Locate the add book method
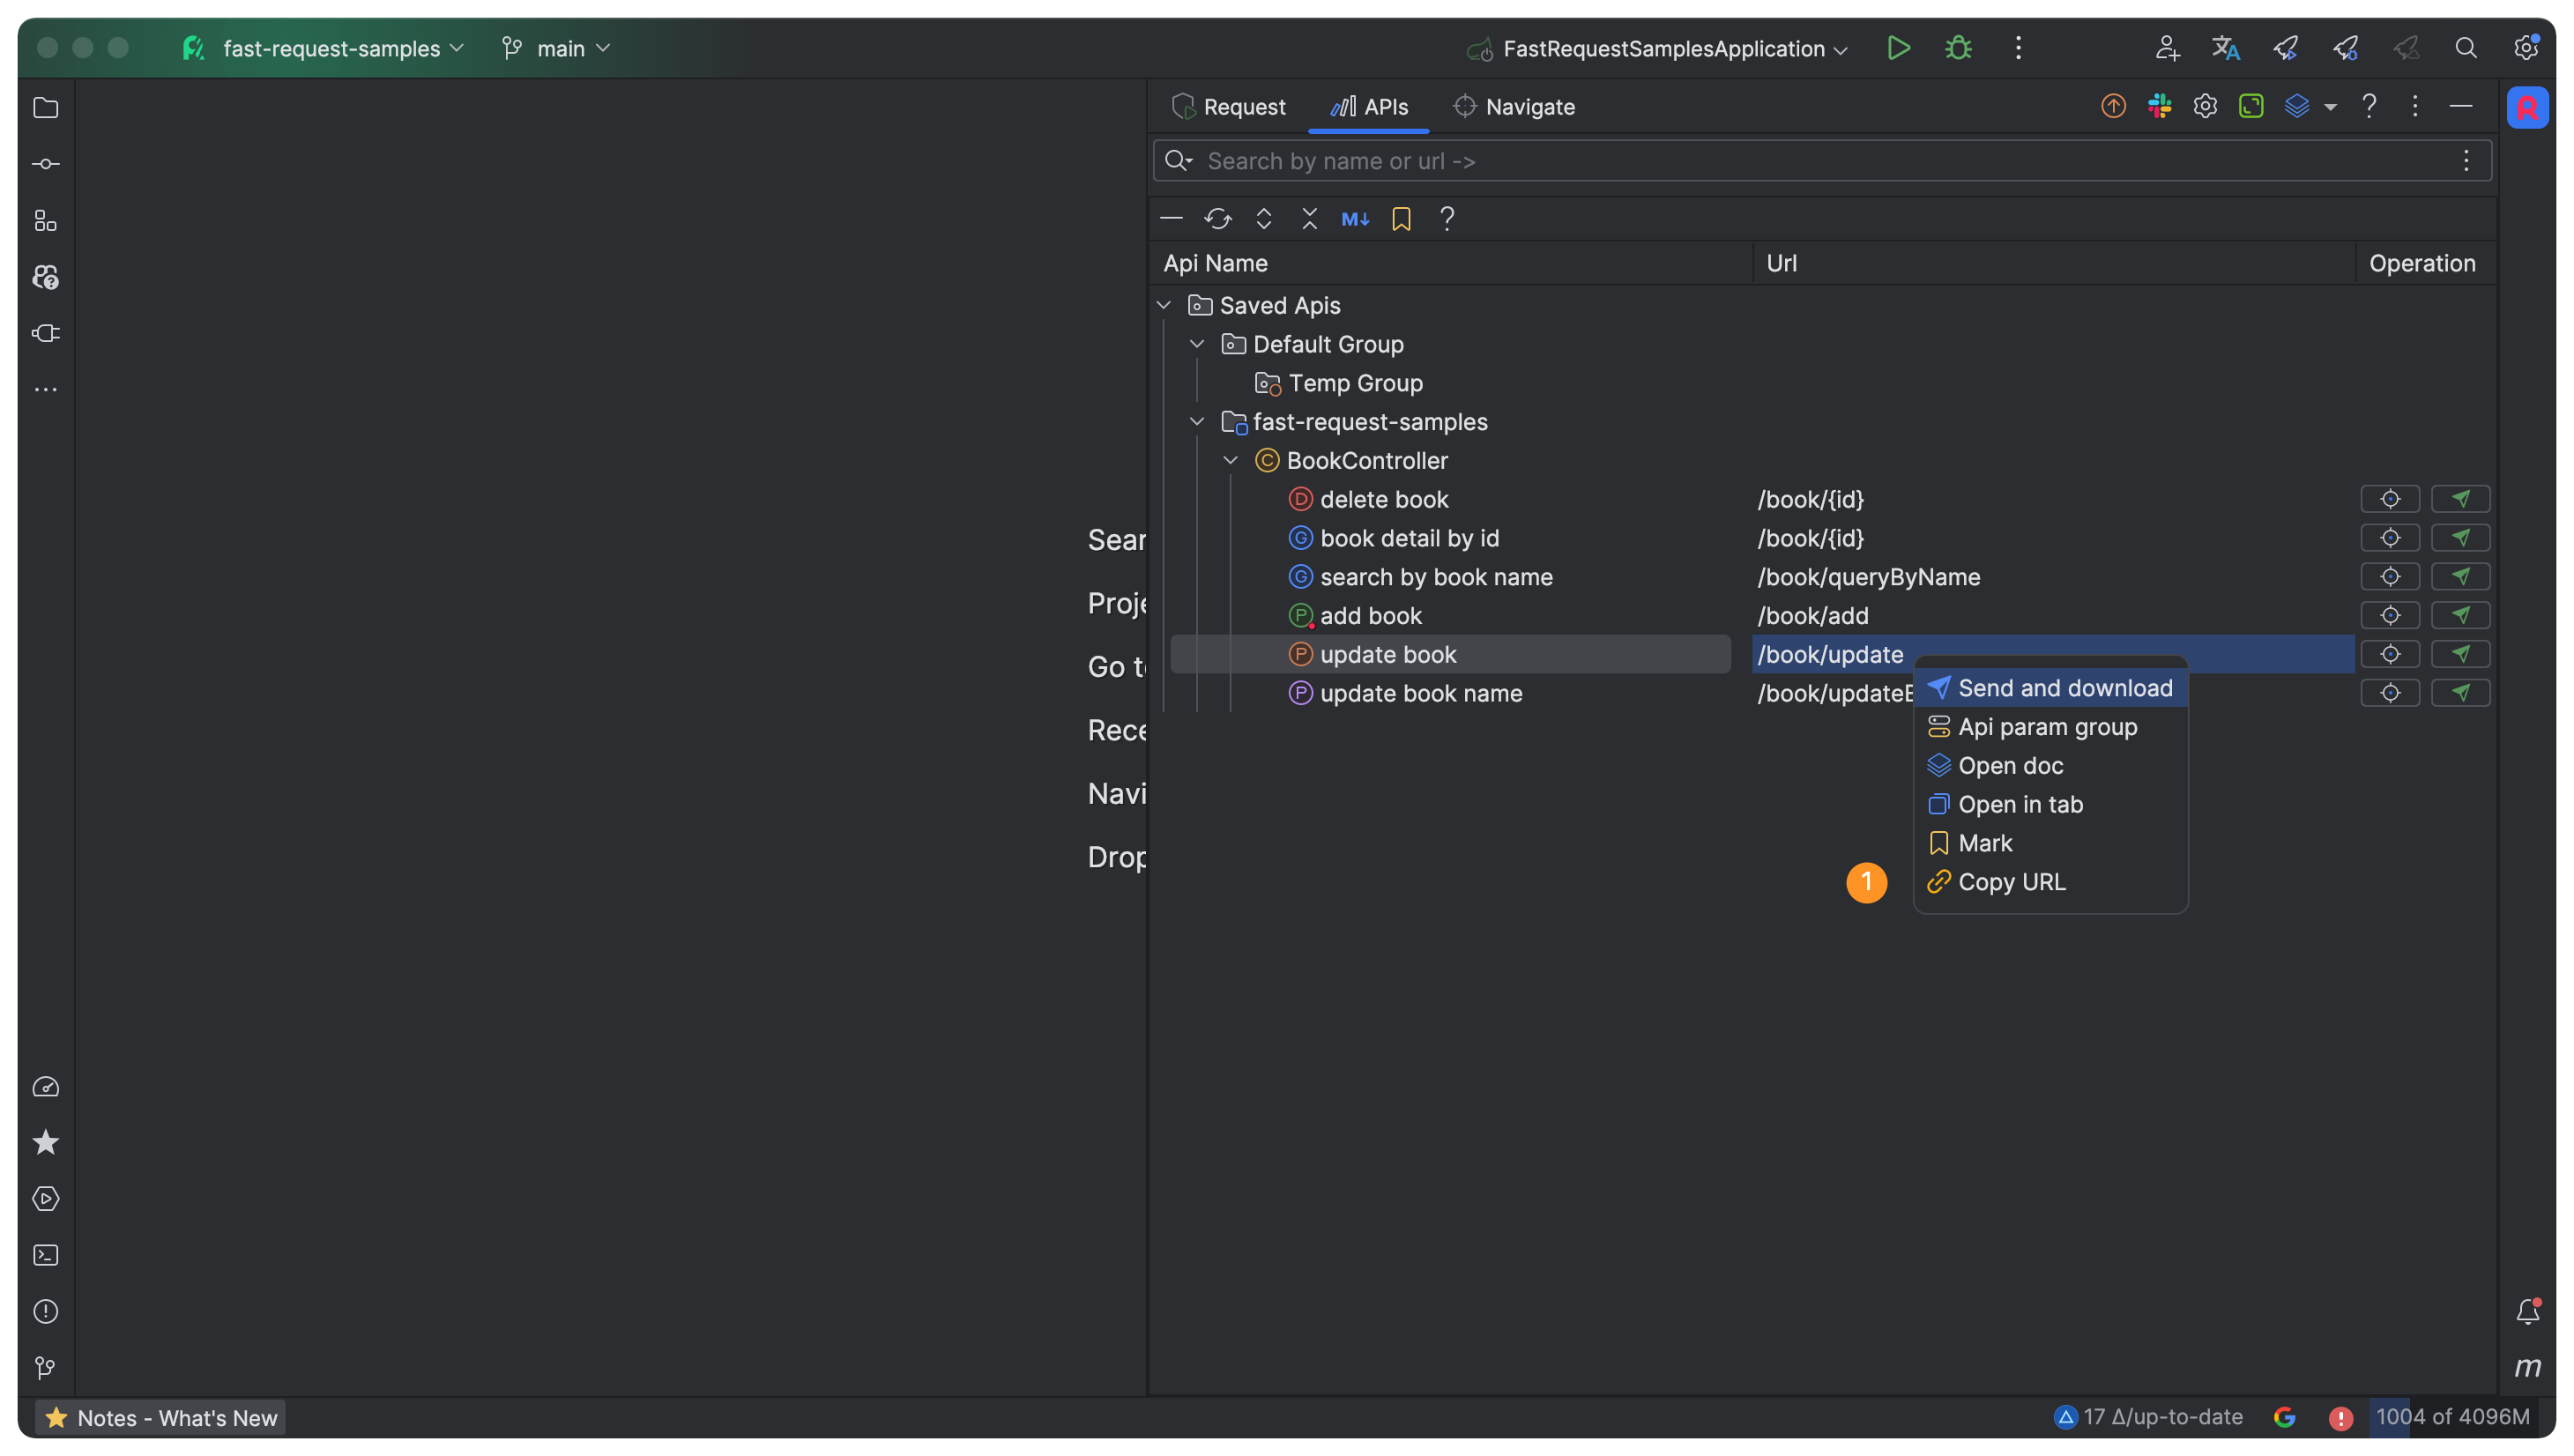2574x1456 pixels. (x=2390, y=616)
